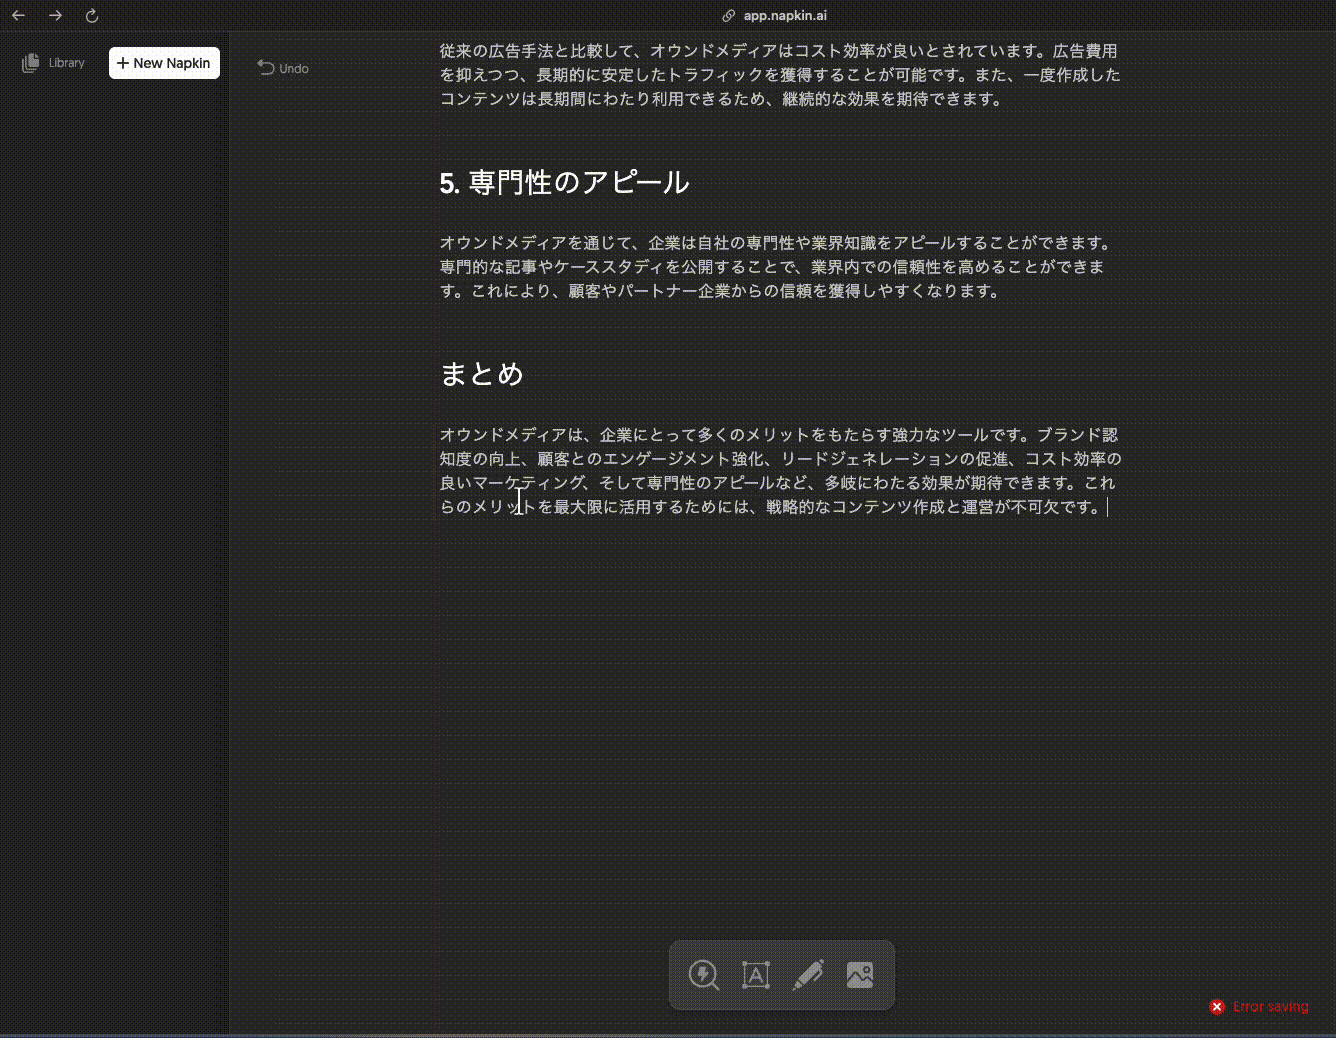
Task: Click line starting 知度の向上、顧客との
Action: click(781, 459)
